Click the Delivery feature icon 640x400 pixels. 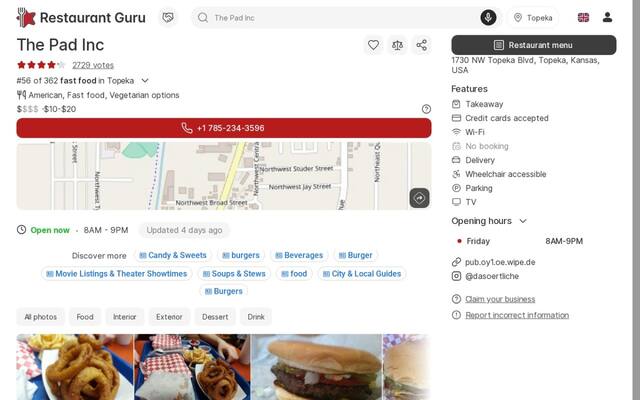pos(456,160)
